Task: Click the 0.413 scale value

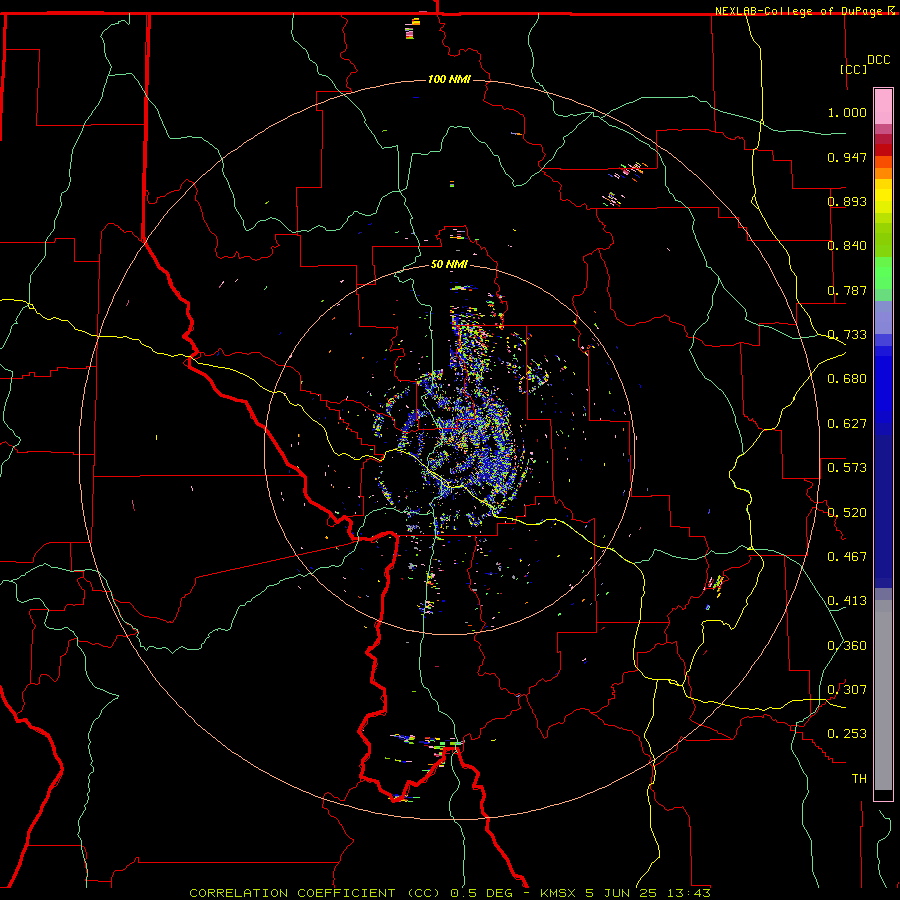Action: coord(847,601)
